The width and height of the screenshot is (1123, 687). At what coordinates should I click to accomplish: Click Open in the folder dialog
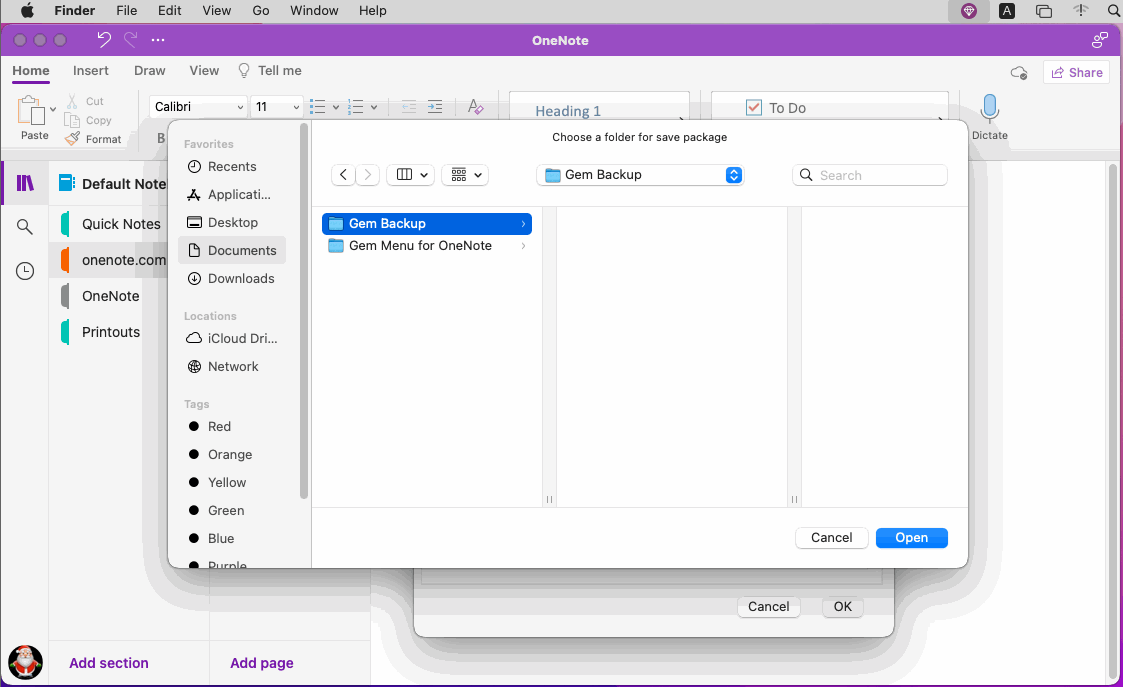912,537
